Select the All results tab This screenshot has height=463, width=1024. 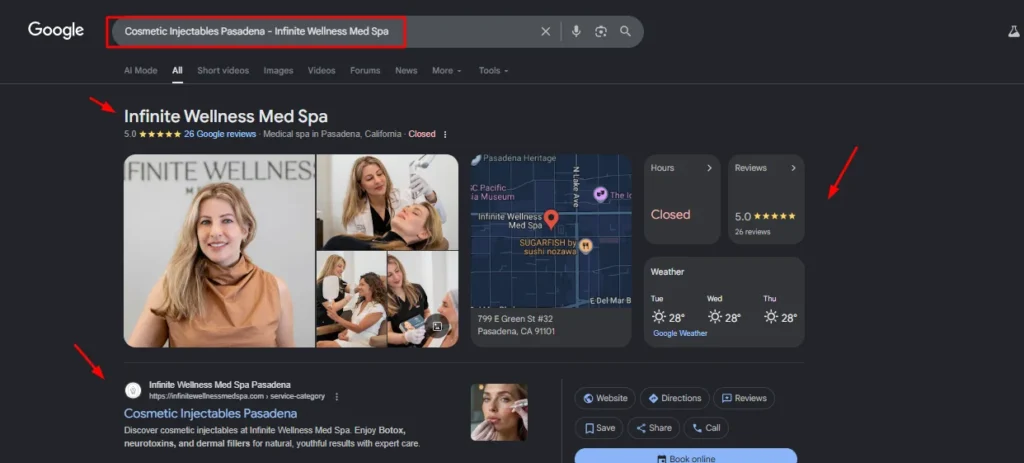[x=178, y=71]
